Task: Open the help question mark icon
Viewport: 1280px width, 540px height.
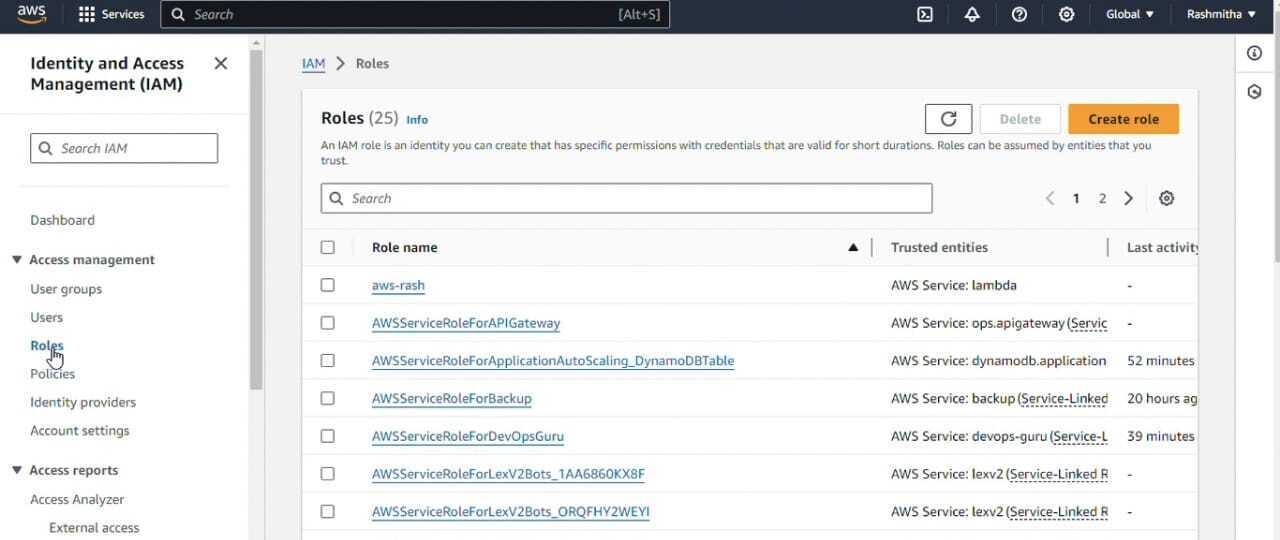Action: tap(1019, 14)
